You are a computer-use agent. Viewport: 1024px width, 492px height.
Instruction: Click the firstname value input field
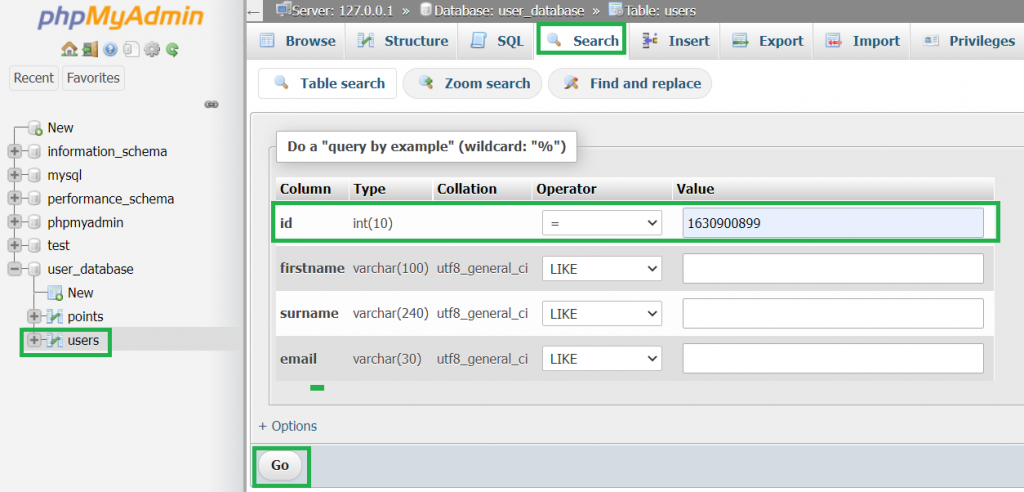(833, 269)
